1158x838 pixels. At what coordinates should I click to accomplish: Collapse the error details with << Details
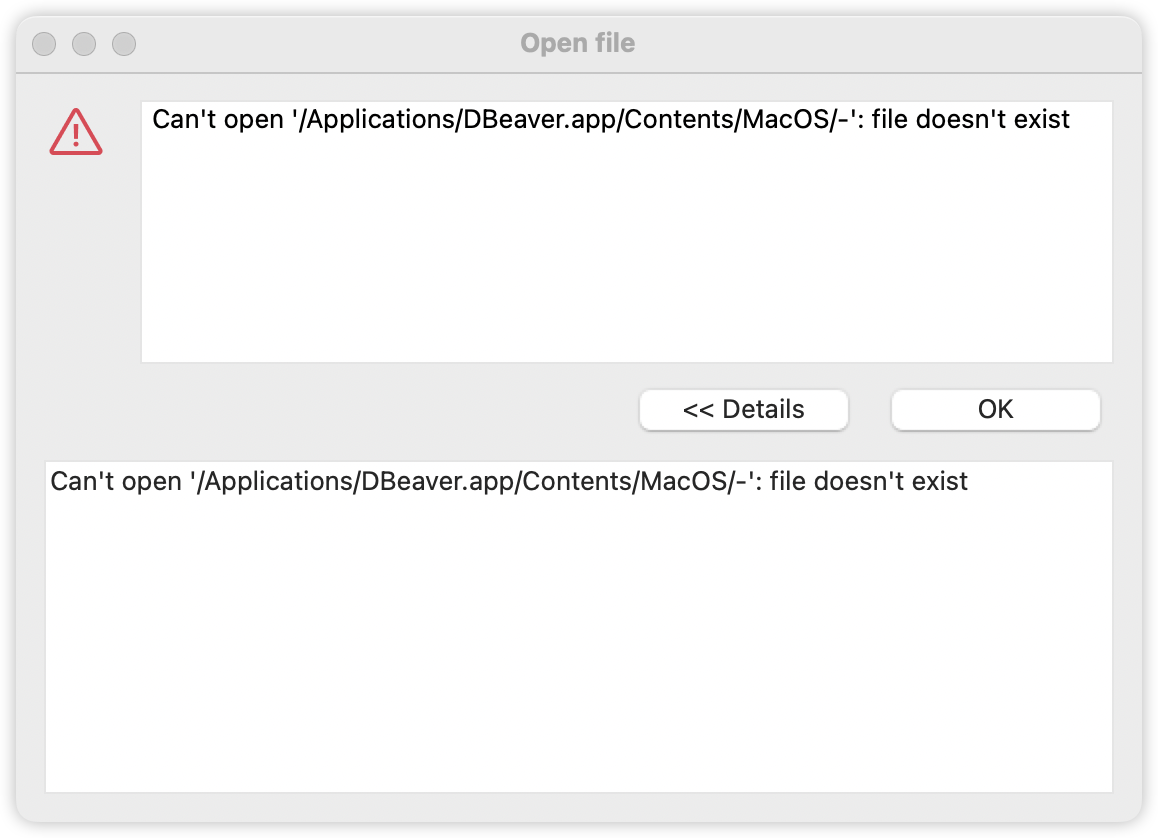[743, 409]
